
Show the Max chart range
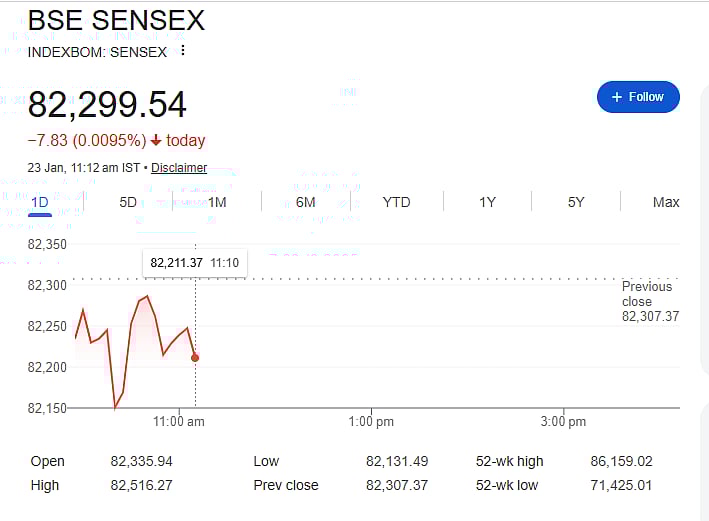click(666, 202)
